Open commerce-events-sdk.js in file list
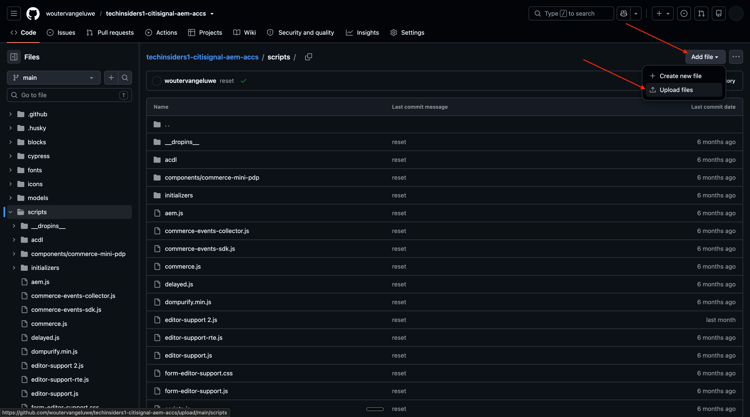Viewport: 750px width, 417px height. (x=200, y=249)
